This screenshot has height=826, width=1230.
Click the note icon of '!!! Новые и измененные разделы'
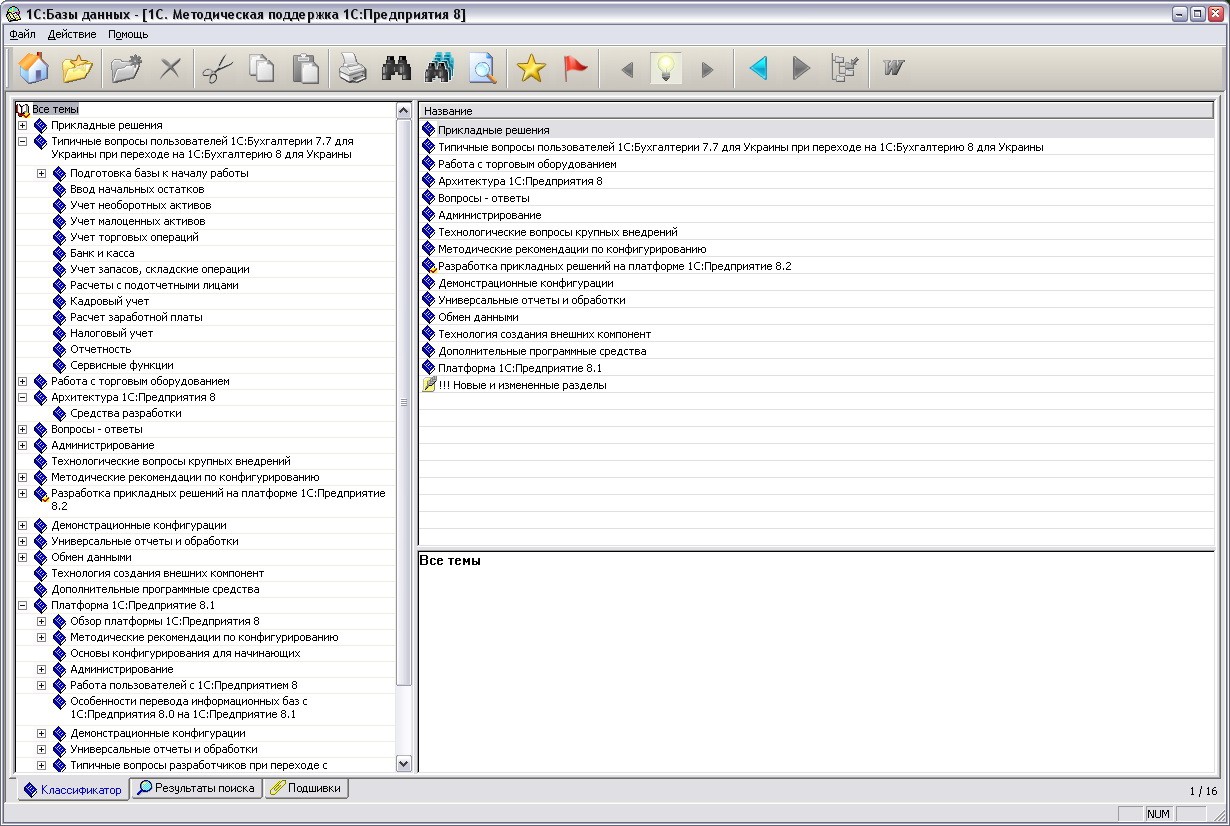click(x=429, y=385)
